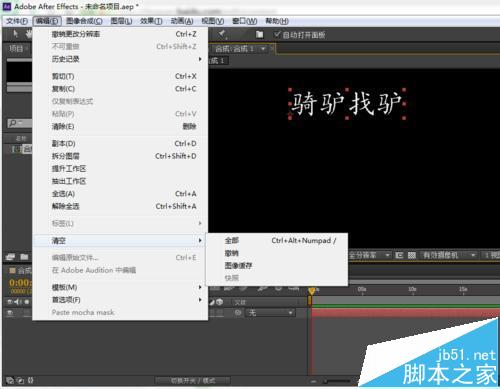Screen dimensions: 500x389
Task: Open the 视图(V) menu
Action: (x=212, y=21)
